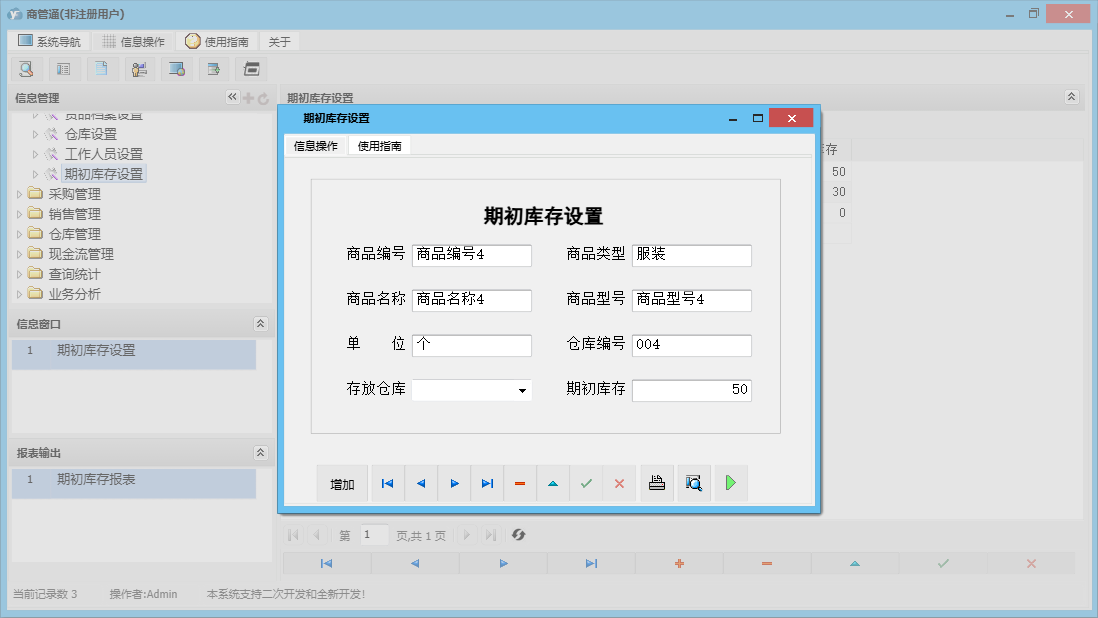Collapse the 信息窗口 panel
This screenshot has height=618, width=1098.
(260, 323)
